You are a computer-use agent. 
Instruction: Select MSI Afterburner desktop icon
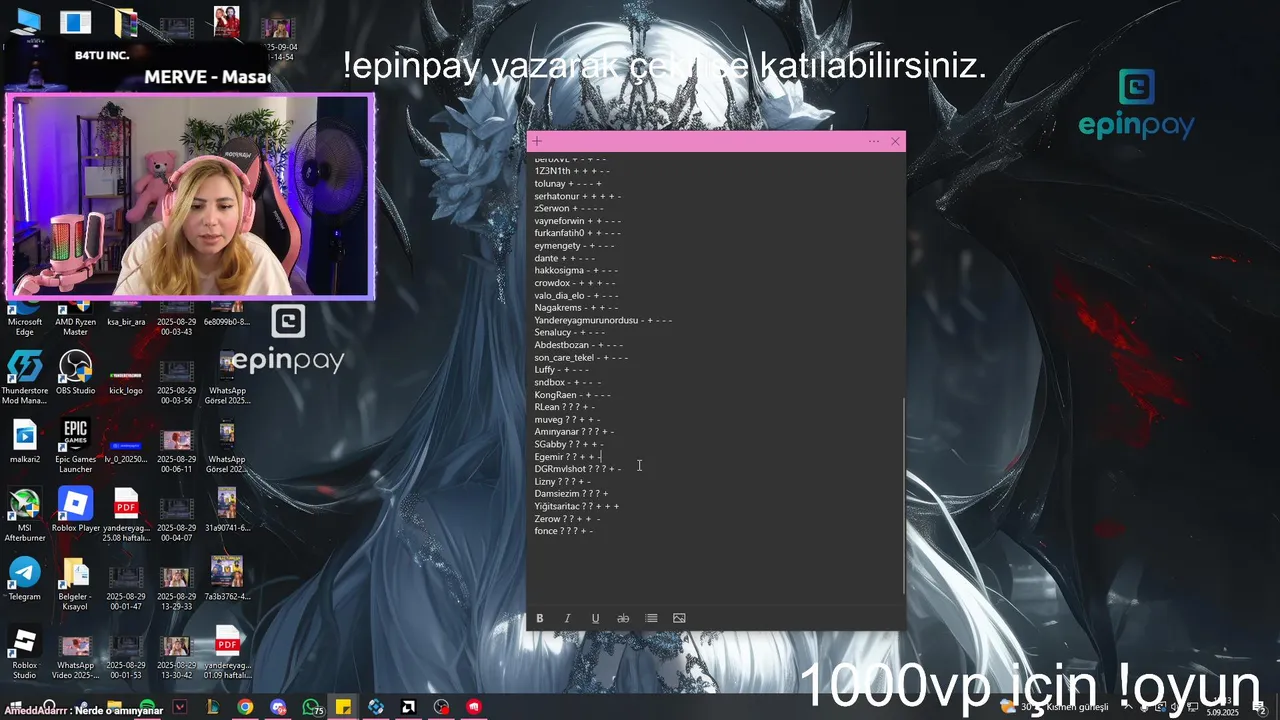(x=25, y=514)
